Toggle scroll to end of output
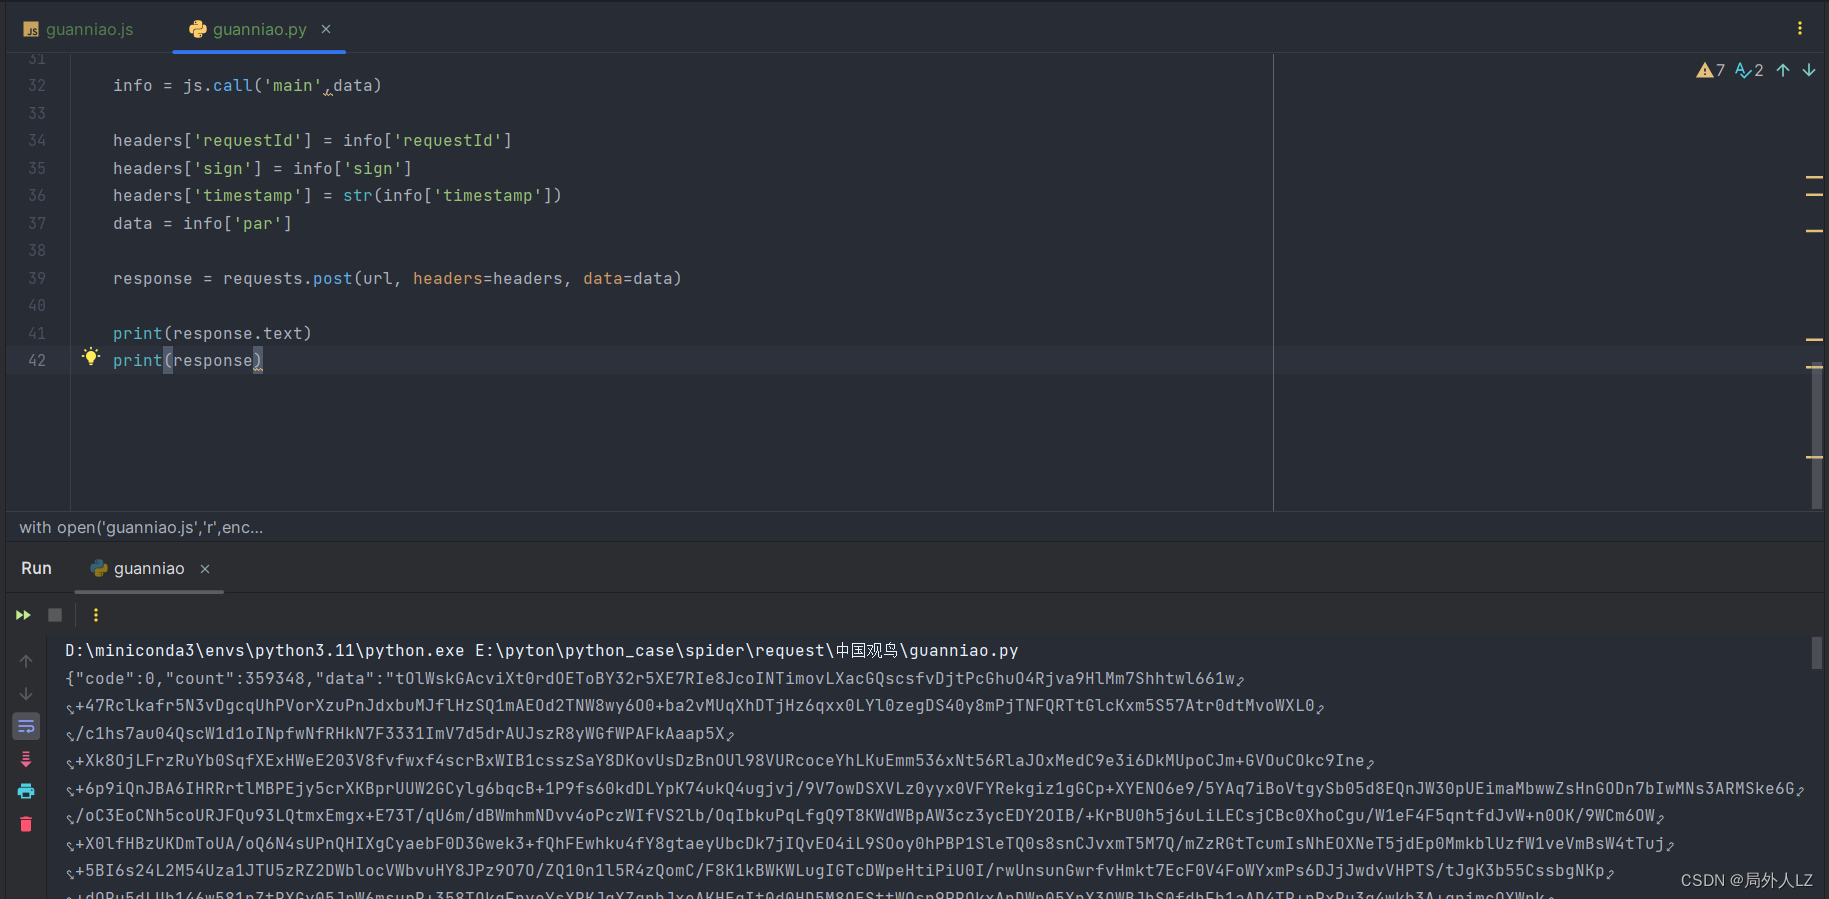This screenshot has width=1829, height=899. [x=26, y=759]
